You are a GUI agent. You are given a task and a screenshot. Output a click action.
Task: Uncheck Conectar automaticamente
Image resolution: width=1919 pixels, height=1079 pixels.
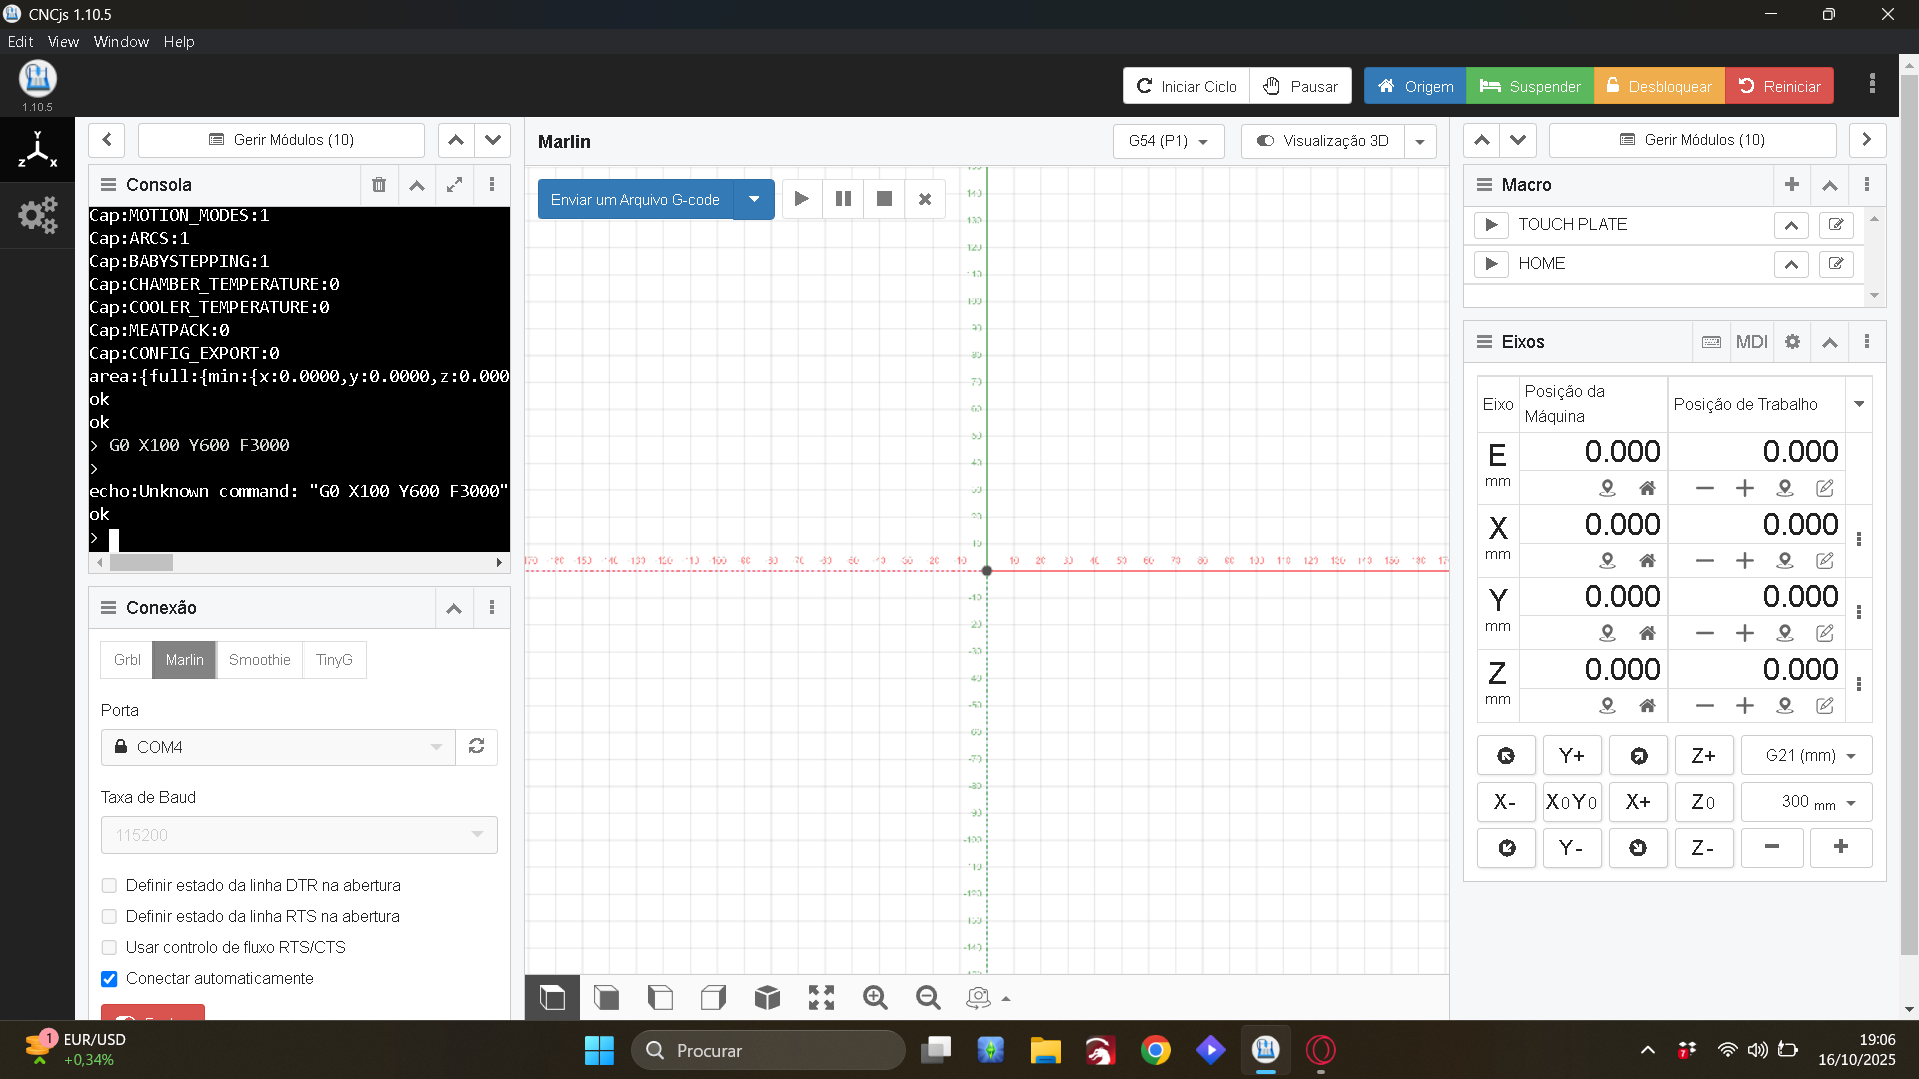pyautogui.click(x=109, y=979)
